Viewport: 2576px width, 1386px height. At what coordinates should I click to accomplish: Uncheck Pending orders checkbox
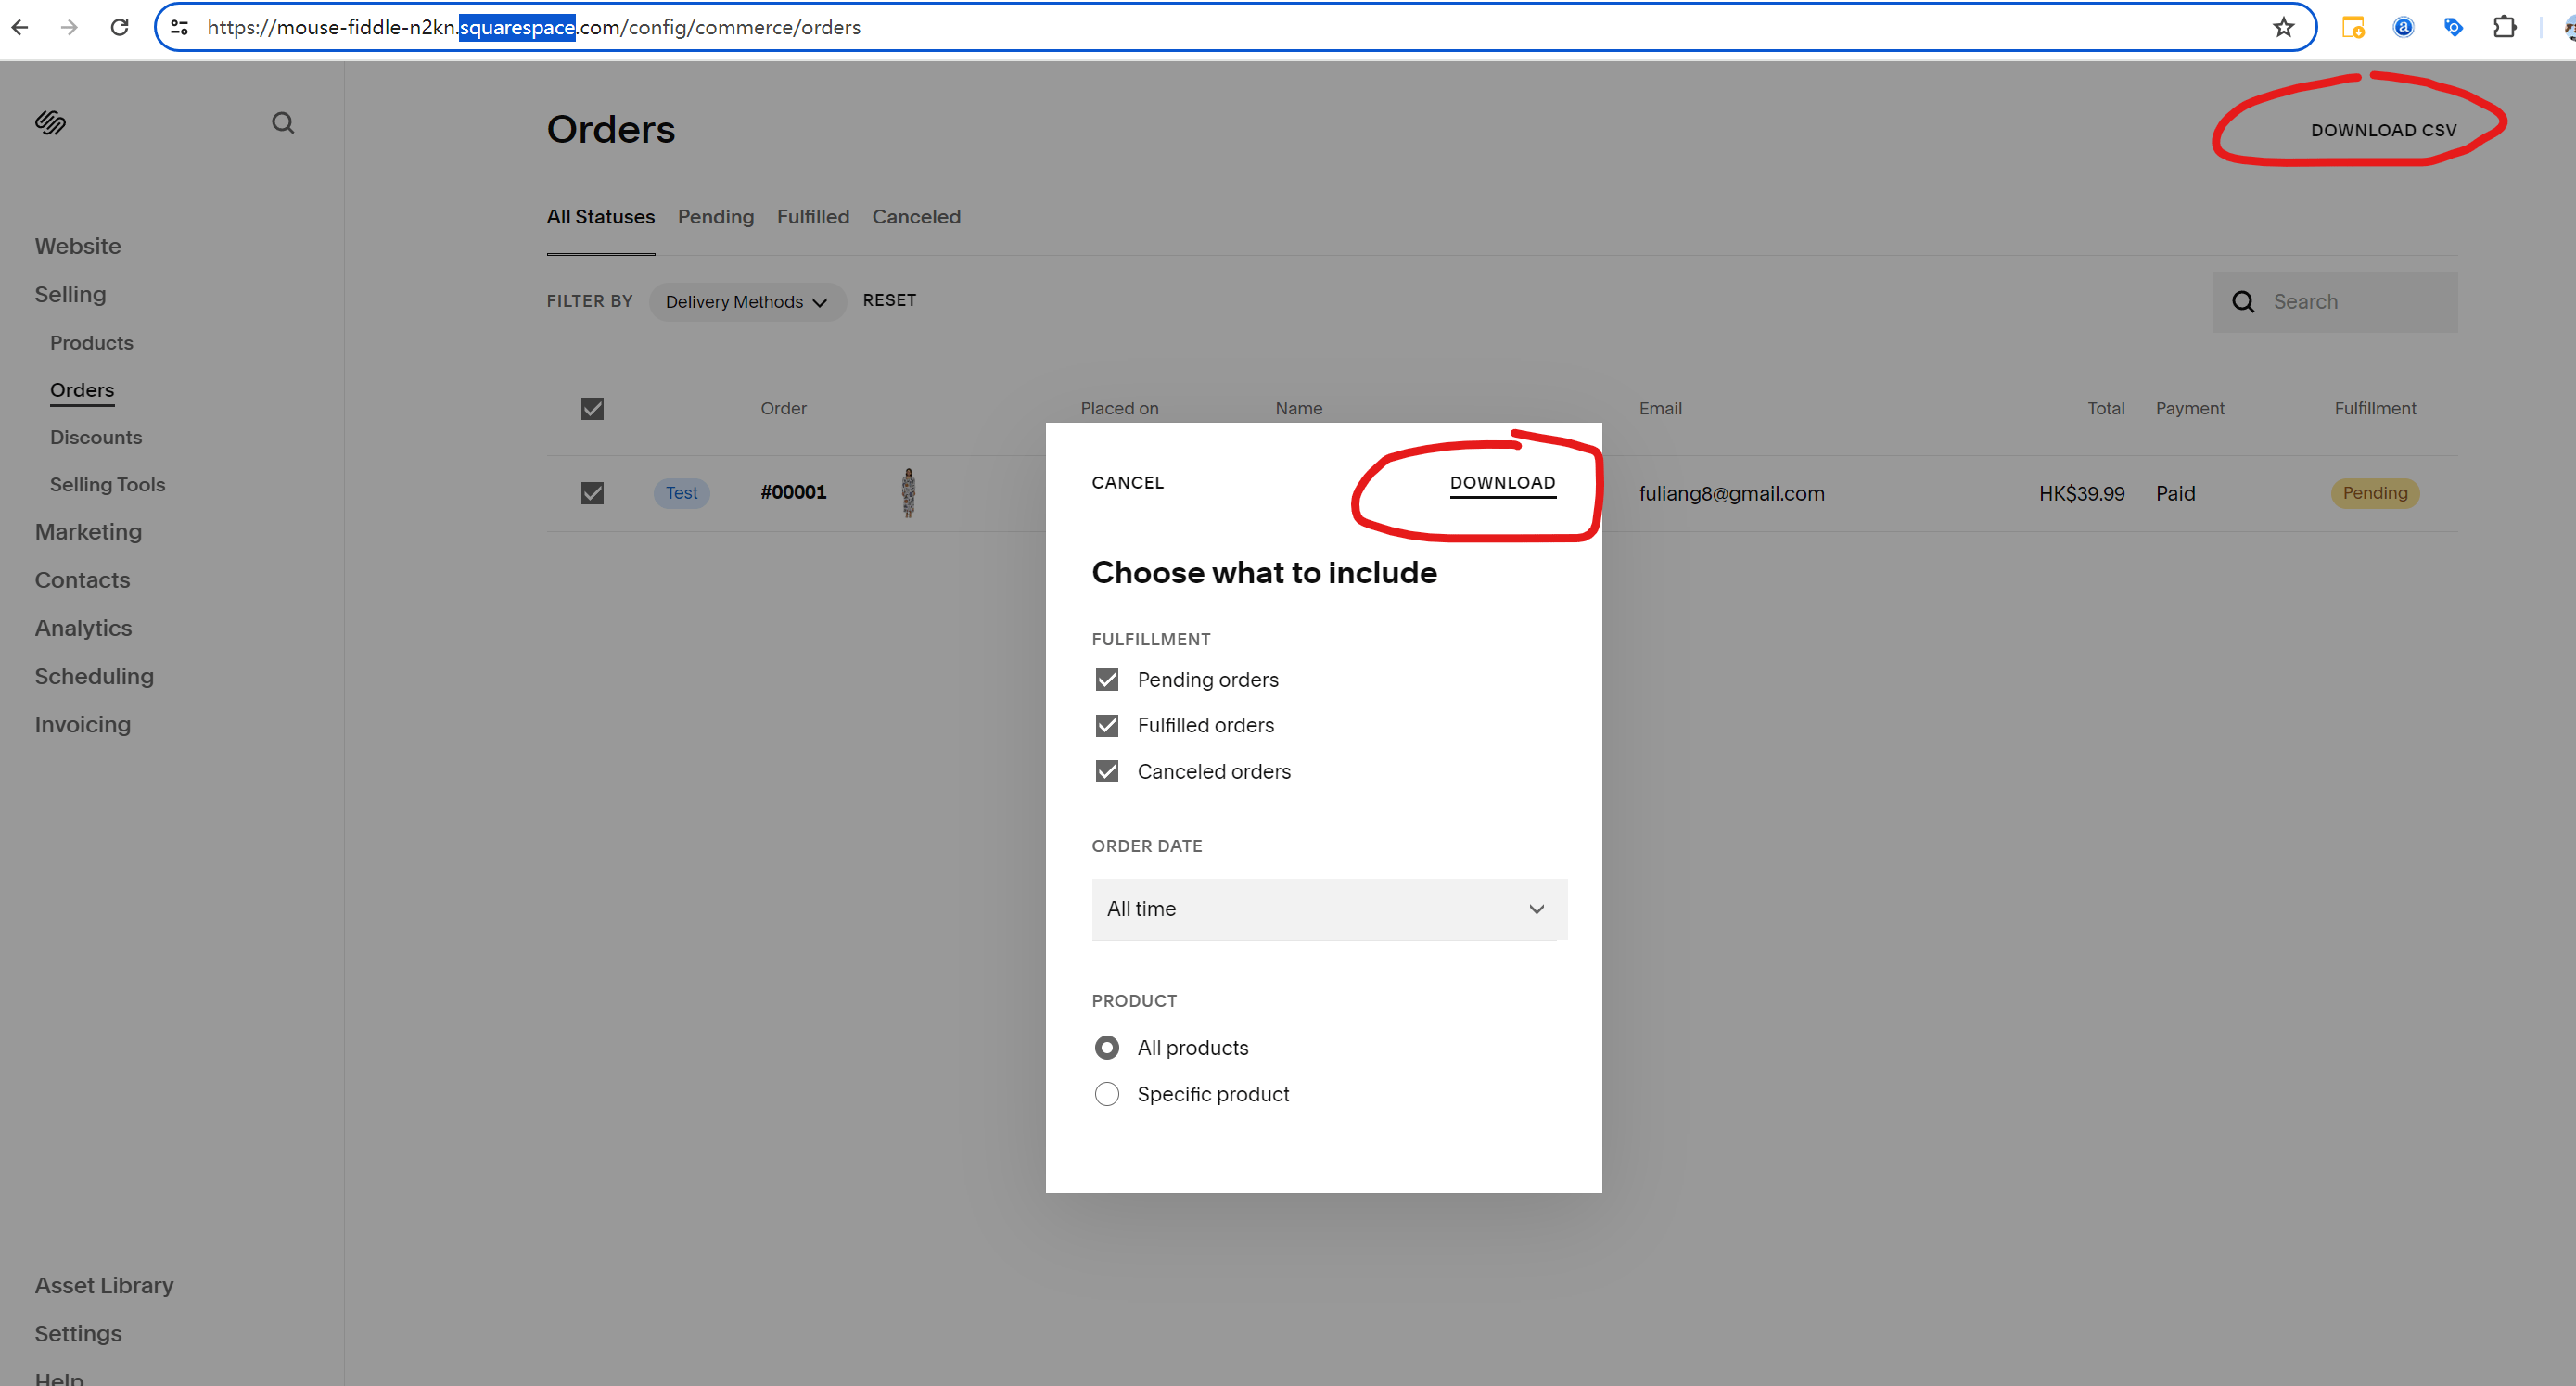[1106, 680]
